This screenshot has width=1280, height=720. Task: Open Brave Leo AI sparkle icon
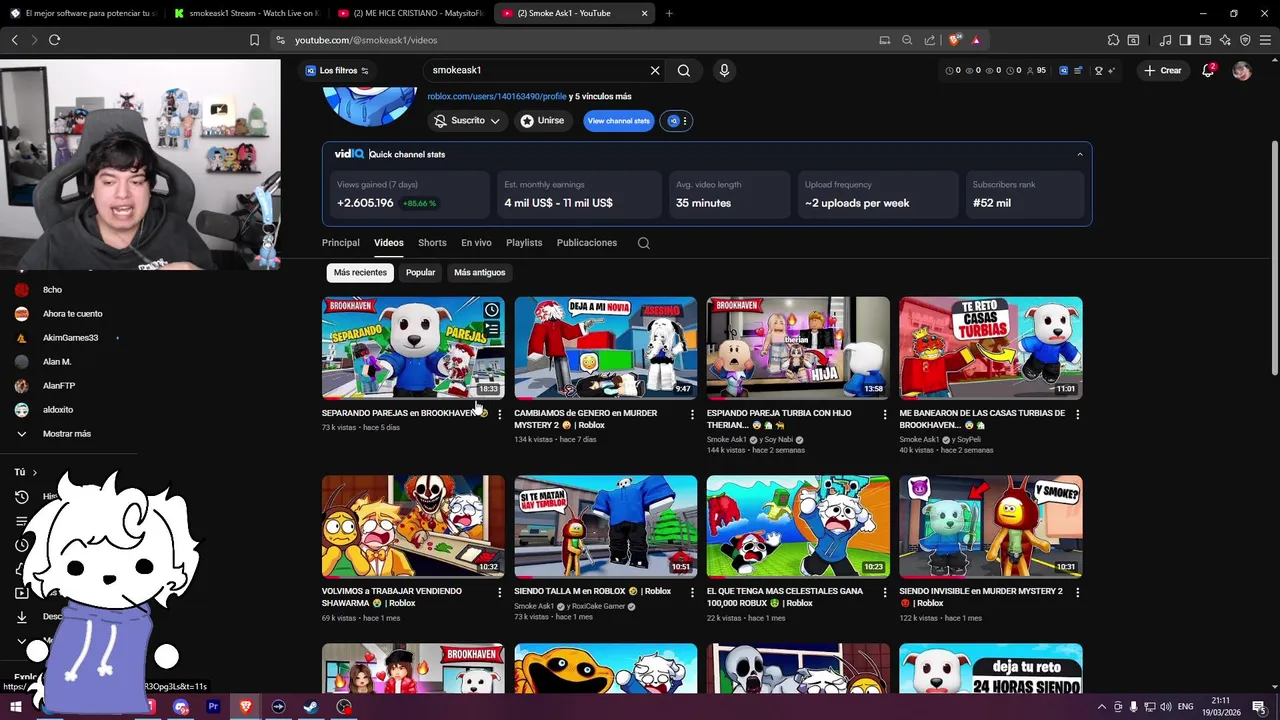1225,40
